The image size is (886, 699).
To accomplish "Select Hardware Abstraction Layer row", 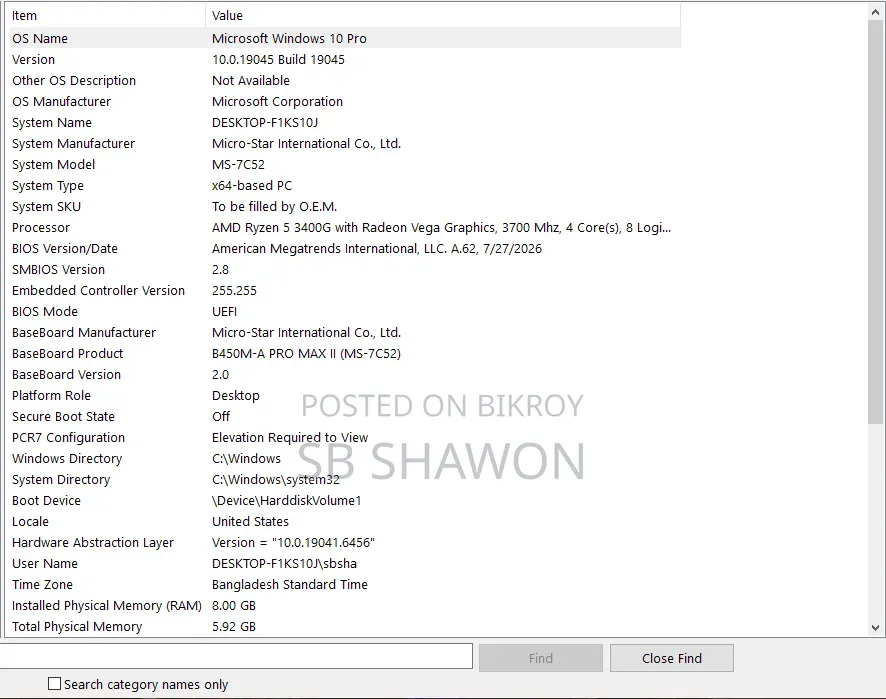I will (345, 542).
